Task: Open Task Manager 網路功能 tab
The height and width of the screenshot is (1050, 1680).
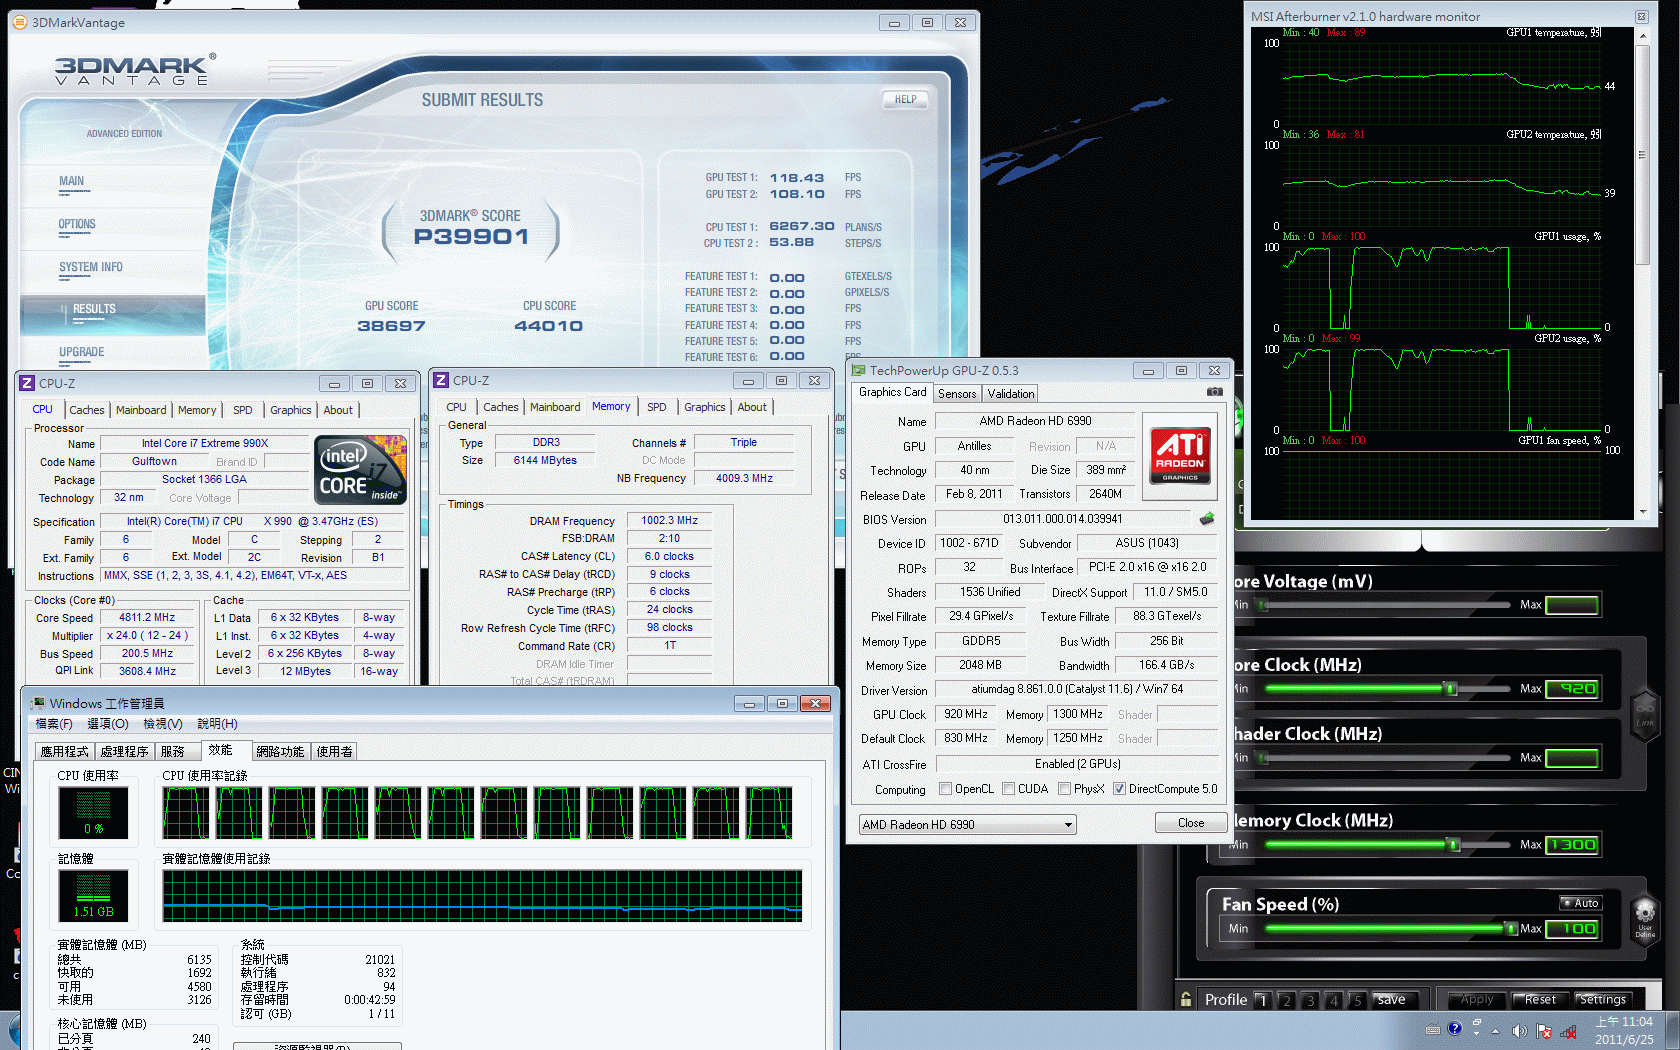Action: [280, 752]
